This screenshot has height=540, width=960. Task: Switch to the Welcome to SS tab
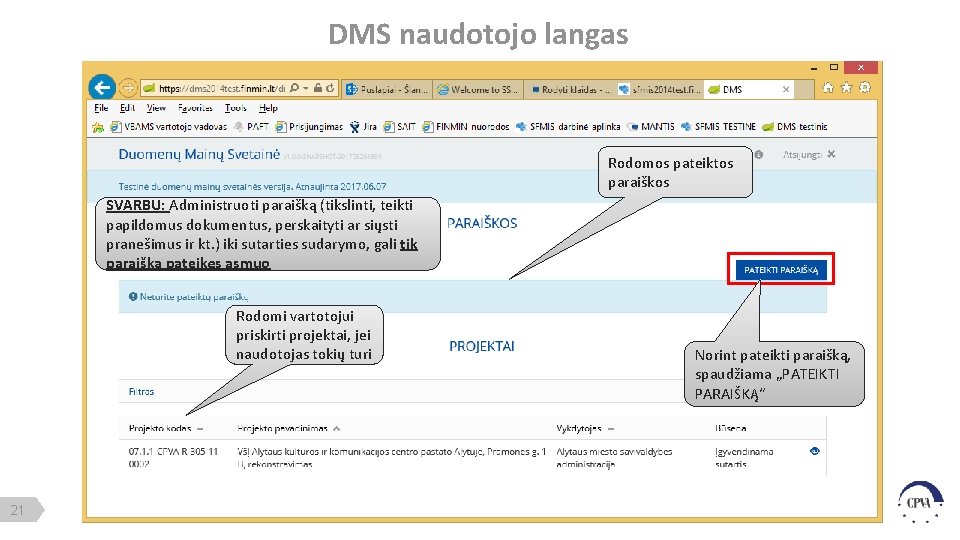[x=478, y=89]
